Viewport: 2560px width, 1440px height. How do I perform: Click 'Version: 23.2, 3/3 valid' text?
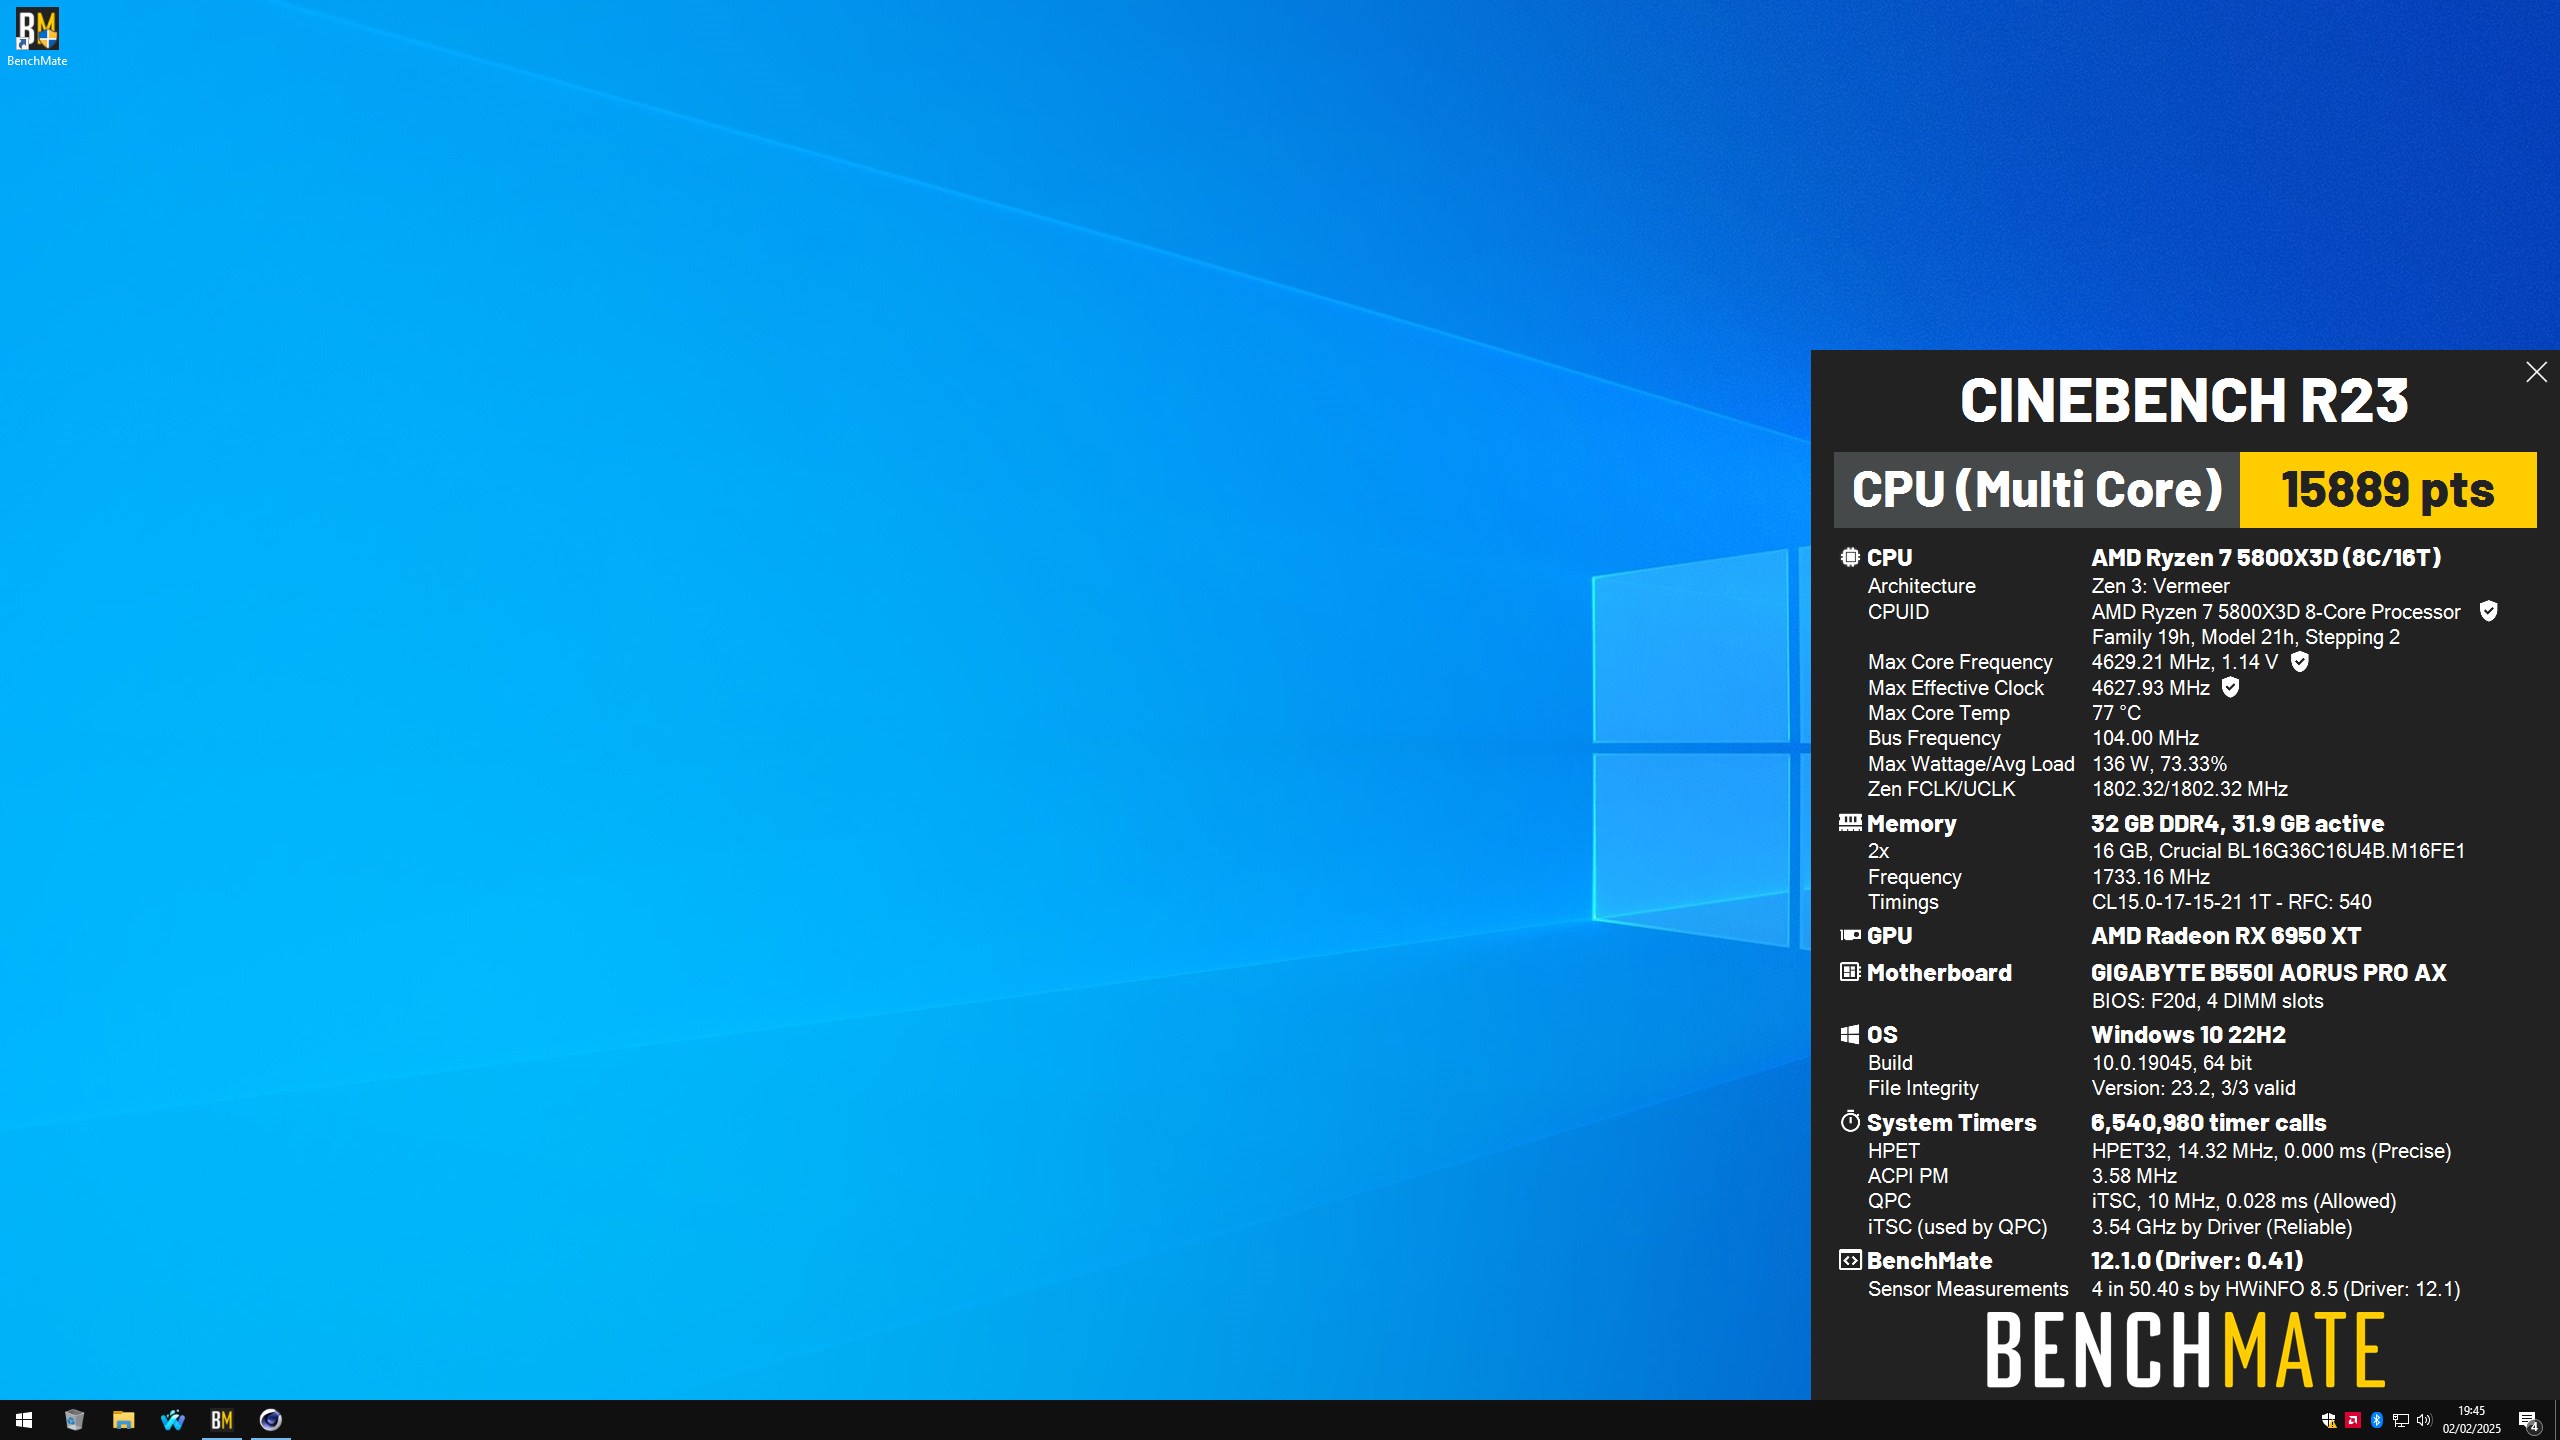tap(2193, 1088)
